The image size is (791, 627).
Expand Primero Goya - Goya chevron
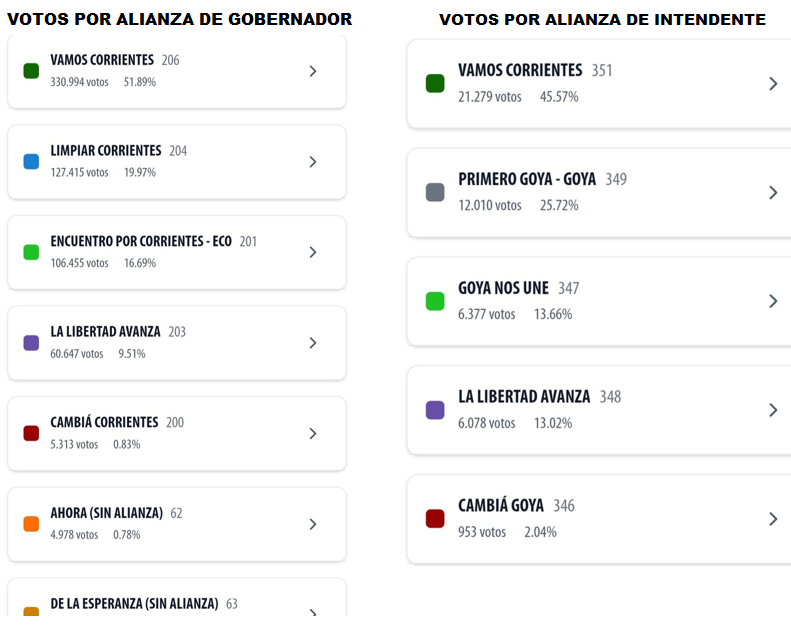pyautogui.click(x=773, y=192)
